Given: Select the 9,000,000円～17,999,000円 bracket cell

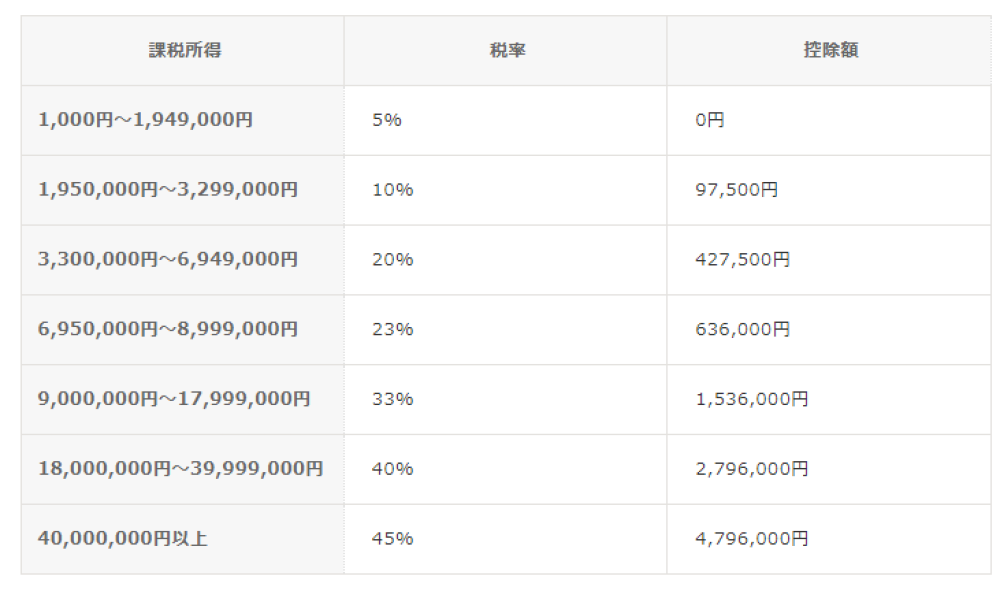Looking at the screenshot, I should (x=183, y=399).
